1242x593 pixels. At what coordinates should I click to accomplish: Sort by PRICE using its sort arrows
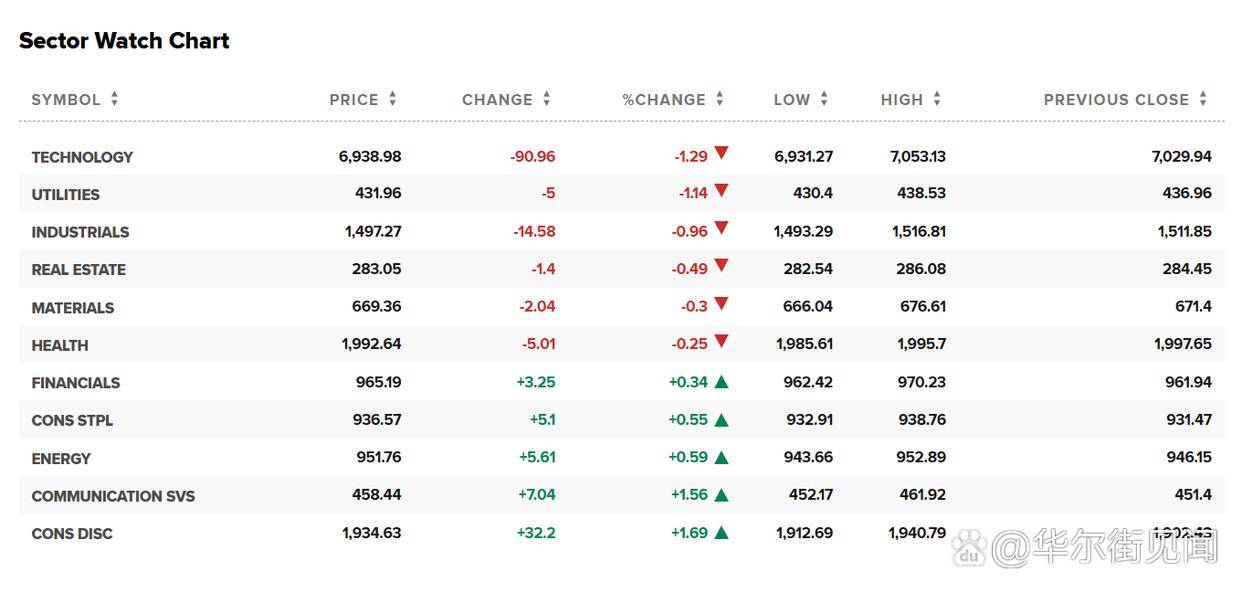tap(393, 99)
